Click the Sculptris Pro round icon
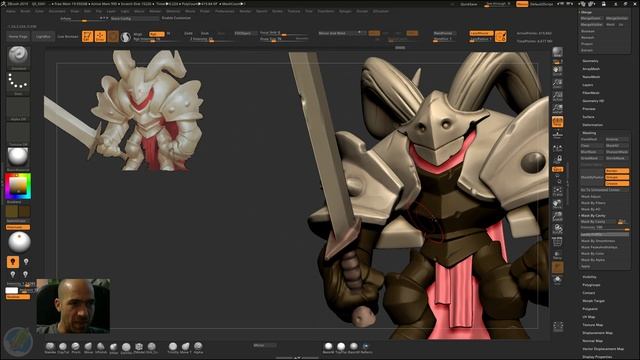 coord(126,37)
